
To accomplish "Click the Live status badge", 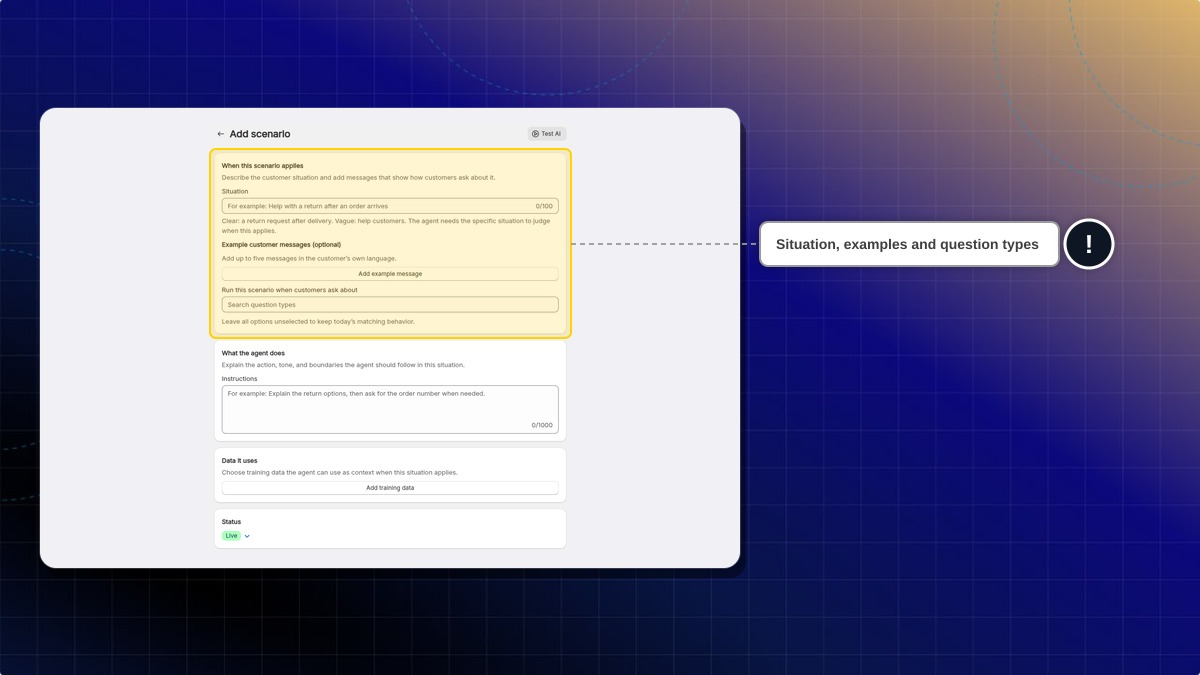I will (232, 536).
